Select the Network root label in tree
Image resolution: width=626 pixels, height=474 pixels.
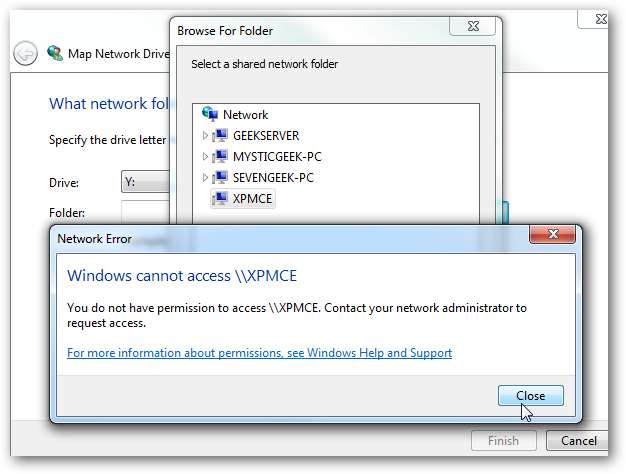pos(245,114)
